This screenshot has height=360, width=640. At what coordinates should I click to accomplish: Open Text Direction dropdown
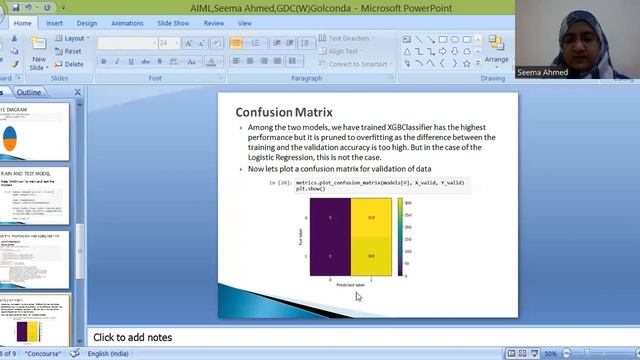tap(346, 38)
